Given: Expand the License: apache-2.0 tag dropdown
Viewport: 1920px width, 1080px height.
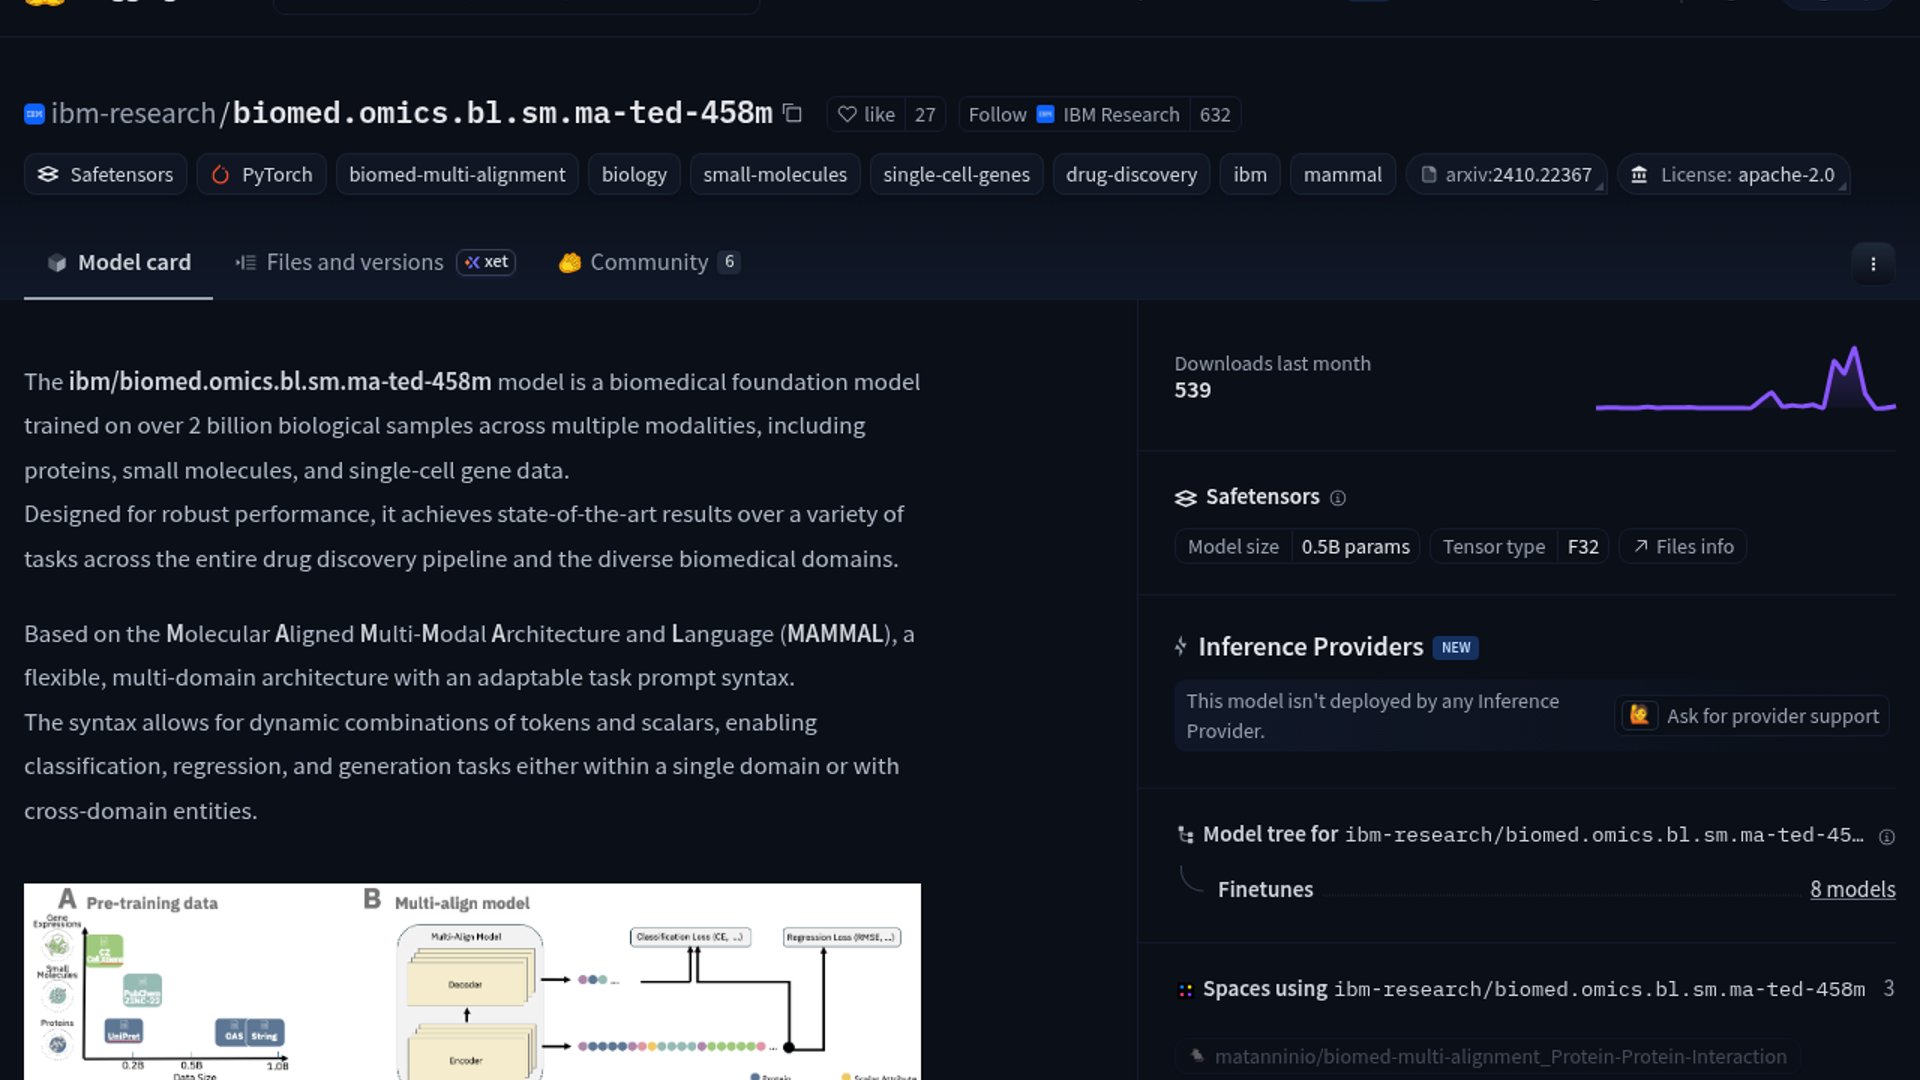Looking at the screenshot, I should click(1733, 174).
